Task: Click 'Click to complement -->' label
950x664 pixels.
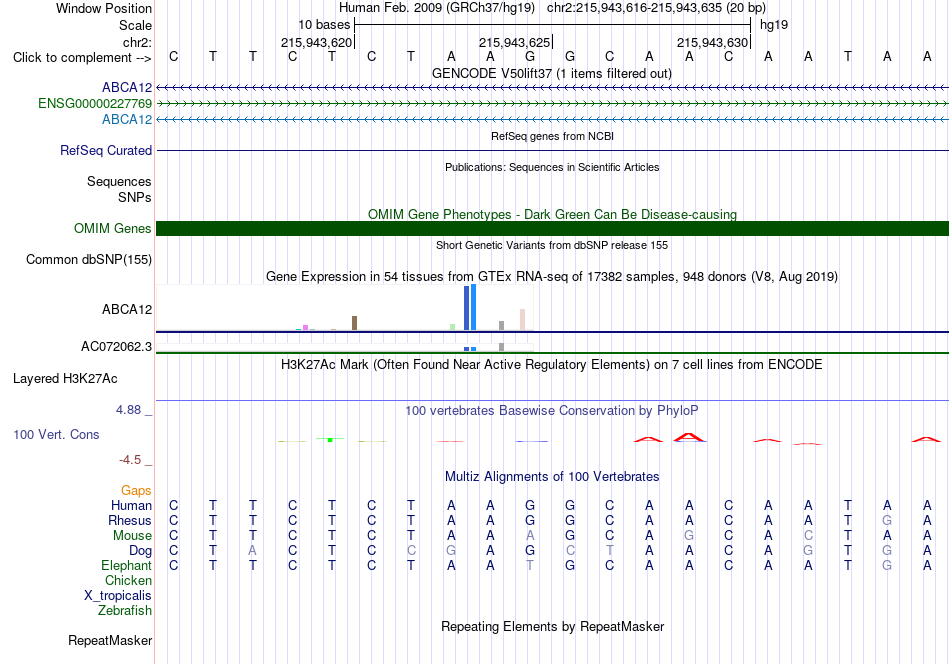Action: (82, 58)
